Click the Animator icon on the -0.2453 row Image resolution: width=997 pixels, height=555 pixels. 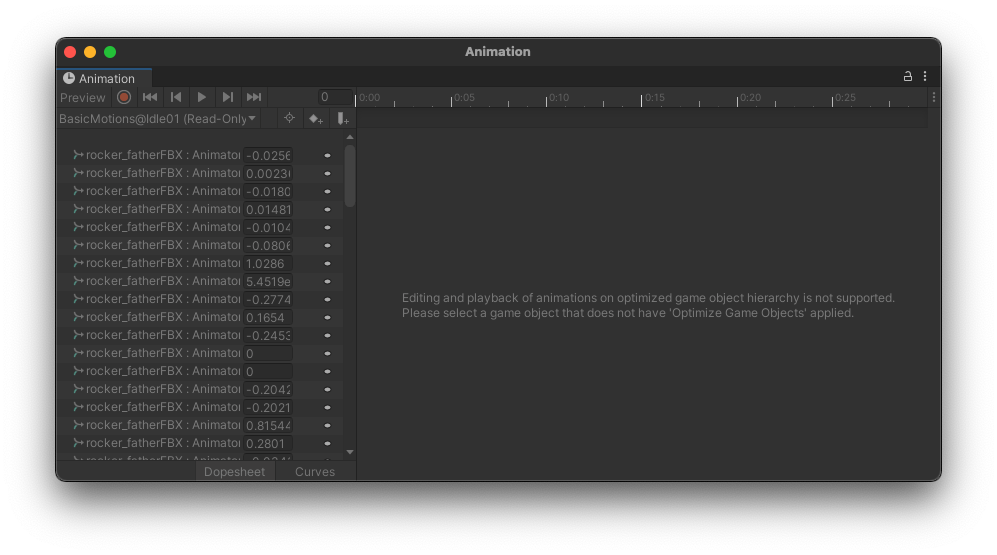point(78,335)
